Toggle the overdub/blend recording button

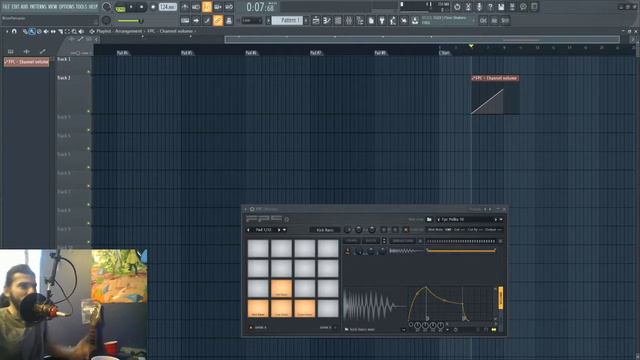click(x=218, y=7)
